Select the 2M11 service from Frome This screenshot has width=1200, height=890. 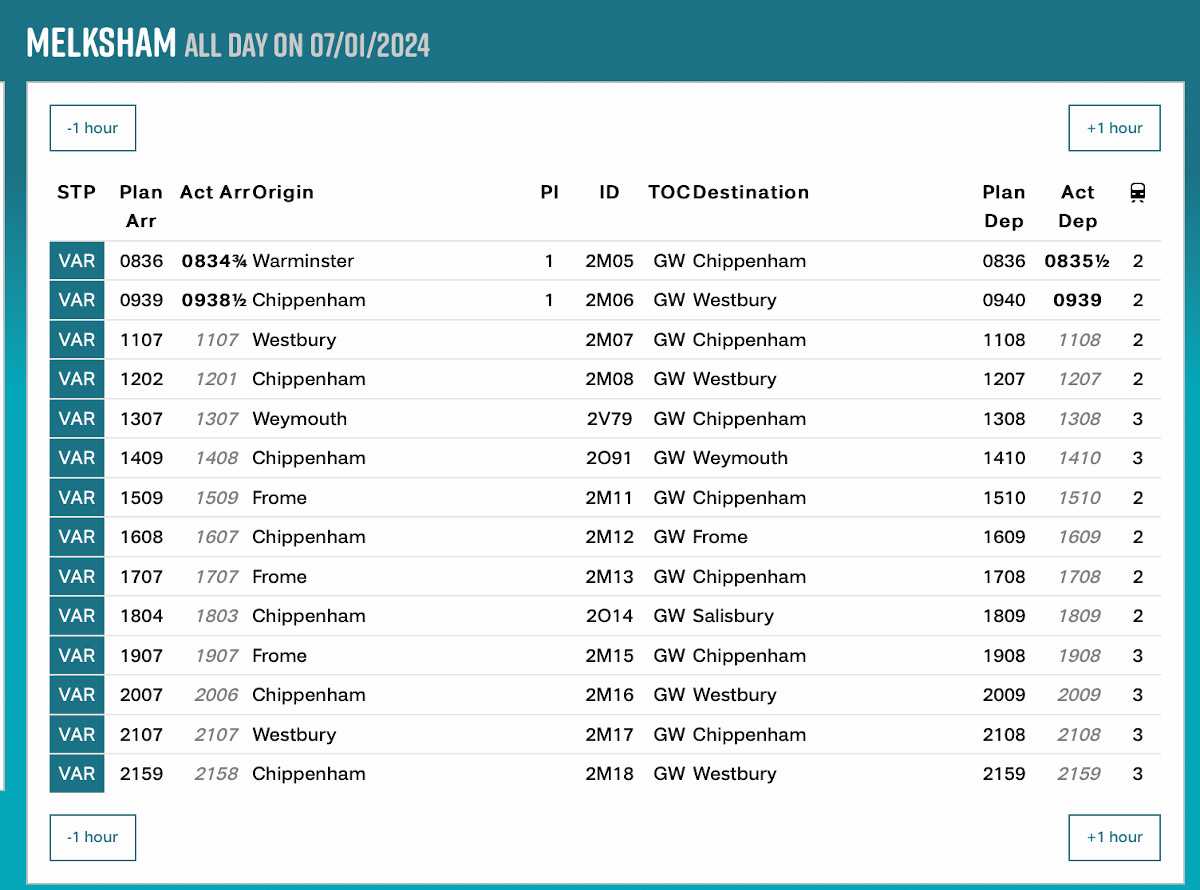coord(609,498)
